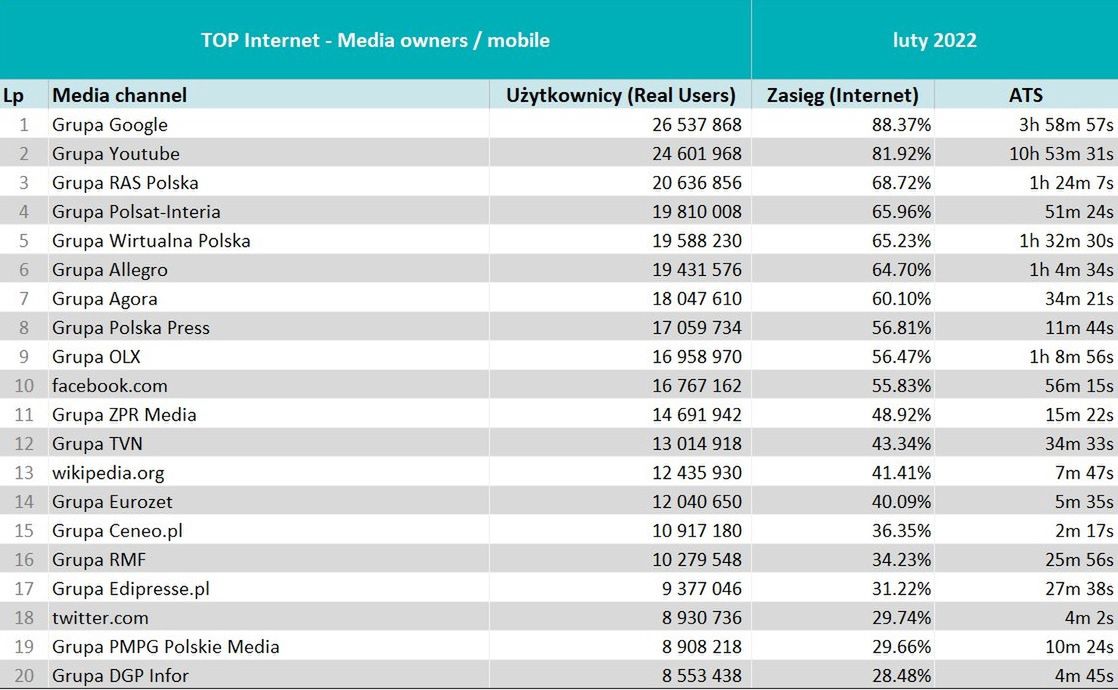Click the 'Użytkownicy (Real Users)' column header
The image size is (1118, 690).
pos(620,95)
